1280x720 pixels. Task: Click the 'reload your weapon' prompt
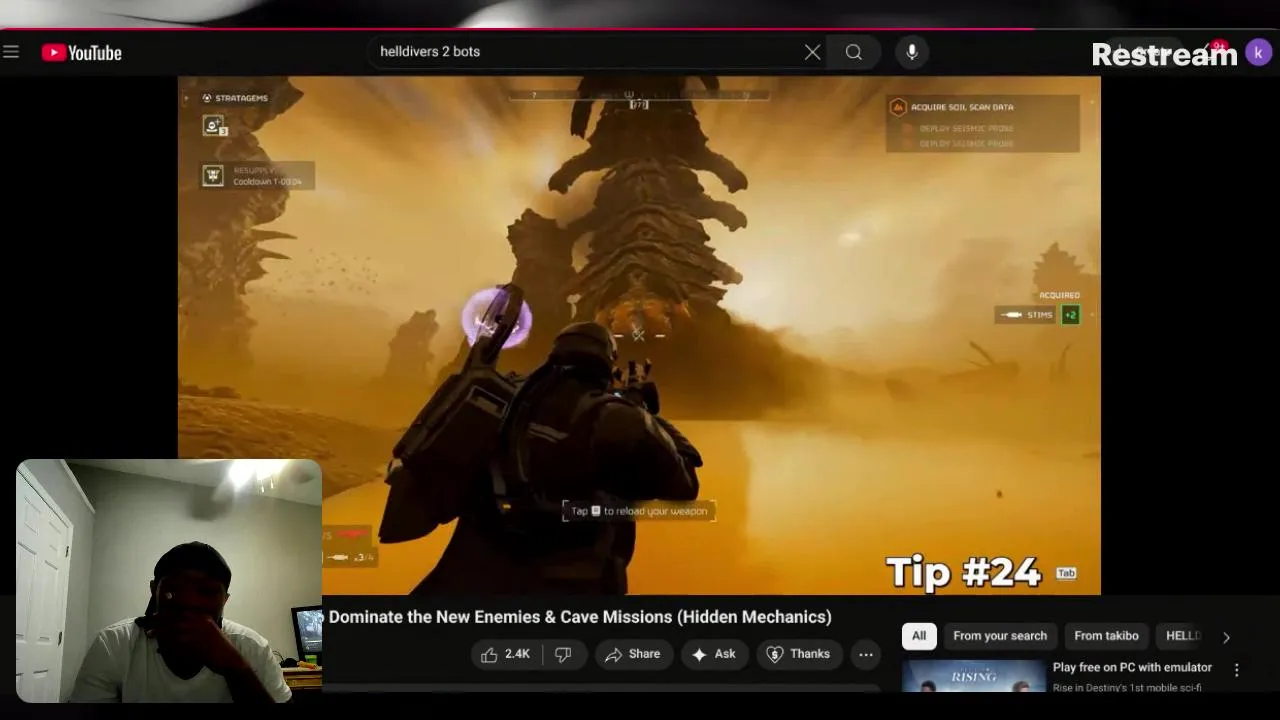[x=639, y=511]
